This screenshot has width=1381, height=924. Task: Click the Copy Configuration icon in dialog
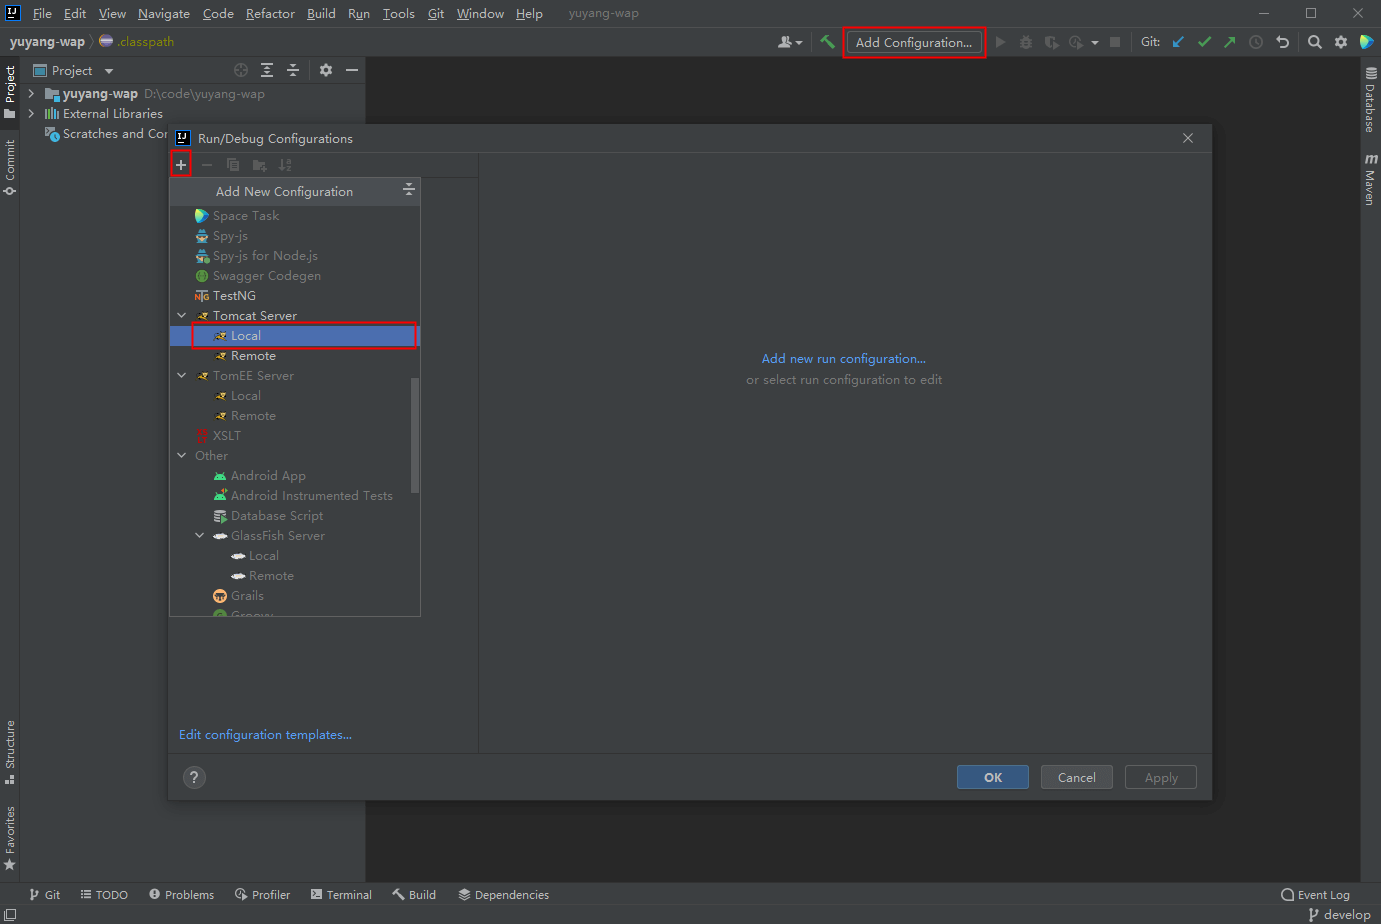(x=233, y=165)
